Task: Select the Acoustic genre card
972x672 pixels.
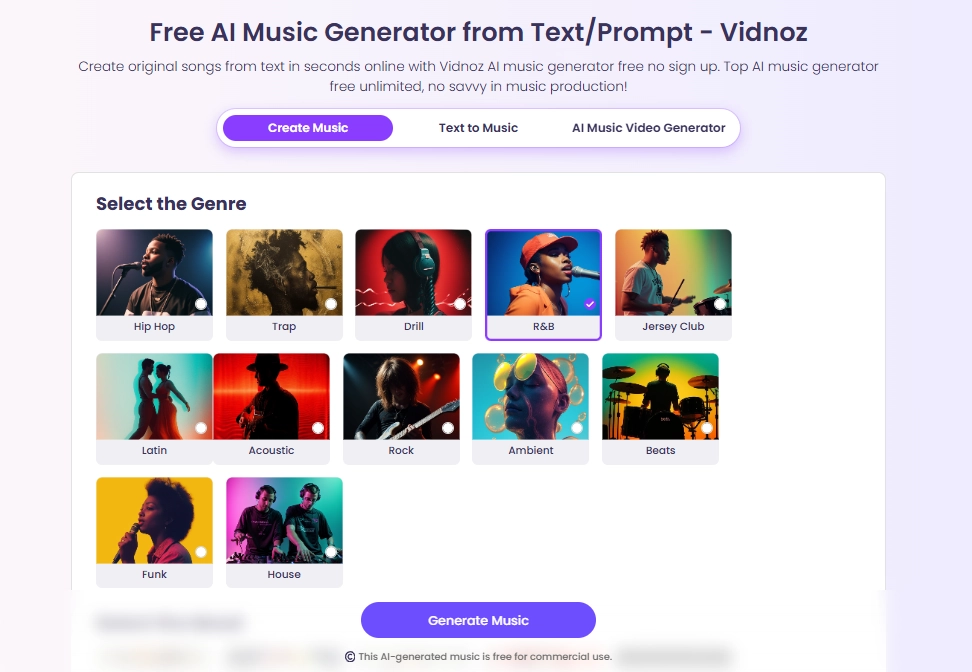Action: tap(272, 409)
